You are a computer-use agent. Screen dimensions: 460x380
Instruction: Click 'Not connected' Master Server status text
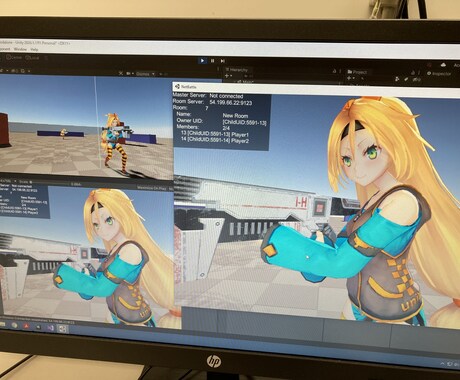click(226, 96)
